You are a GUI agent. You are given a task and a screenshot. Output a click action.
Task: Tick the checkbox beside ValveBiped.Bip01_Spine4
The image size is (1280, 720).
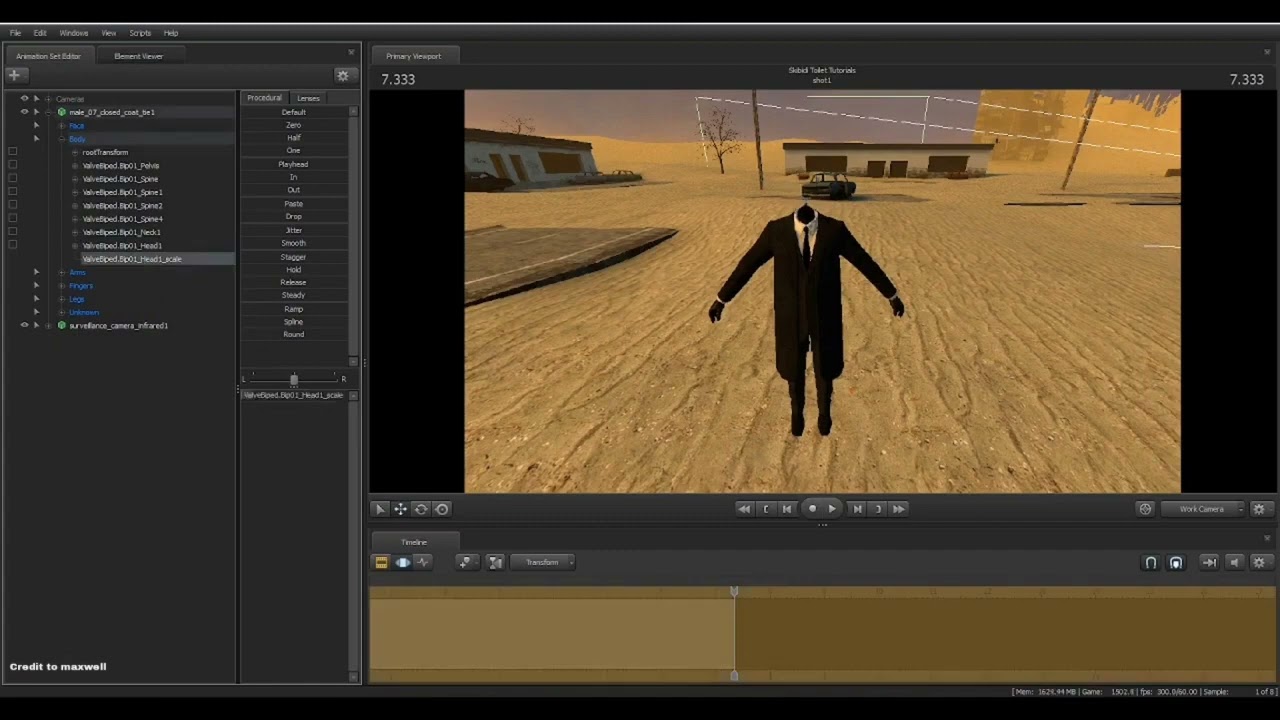[12, 218]
